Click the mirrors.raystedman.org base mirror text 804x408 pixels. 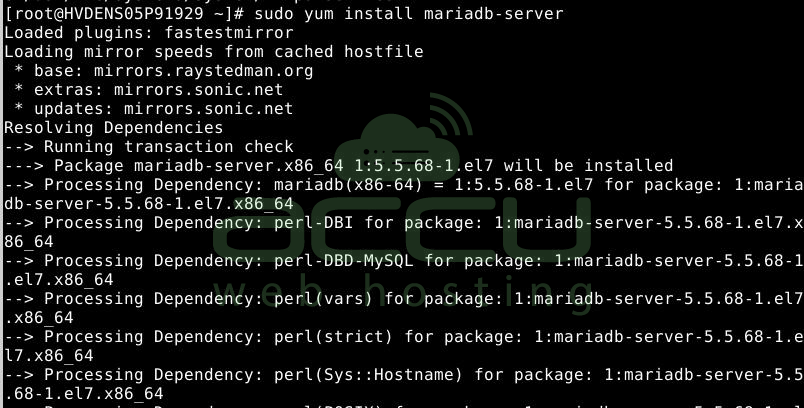point(203,71)
